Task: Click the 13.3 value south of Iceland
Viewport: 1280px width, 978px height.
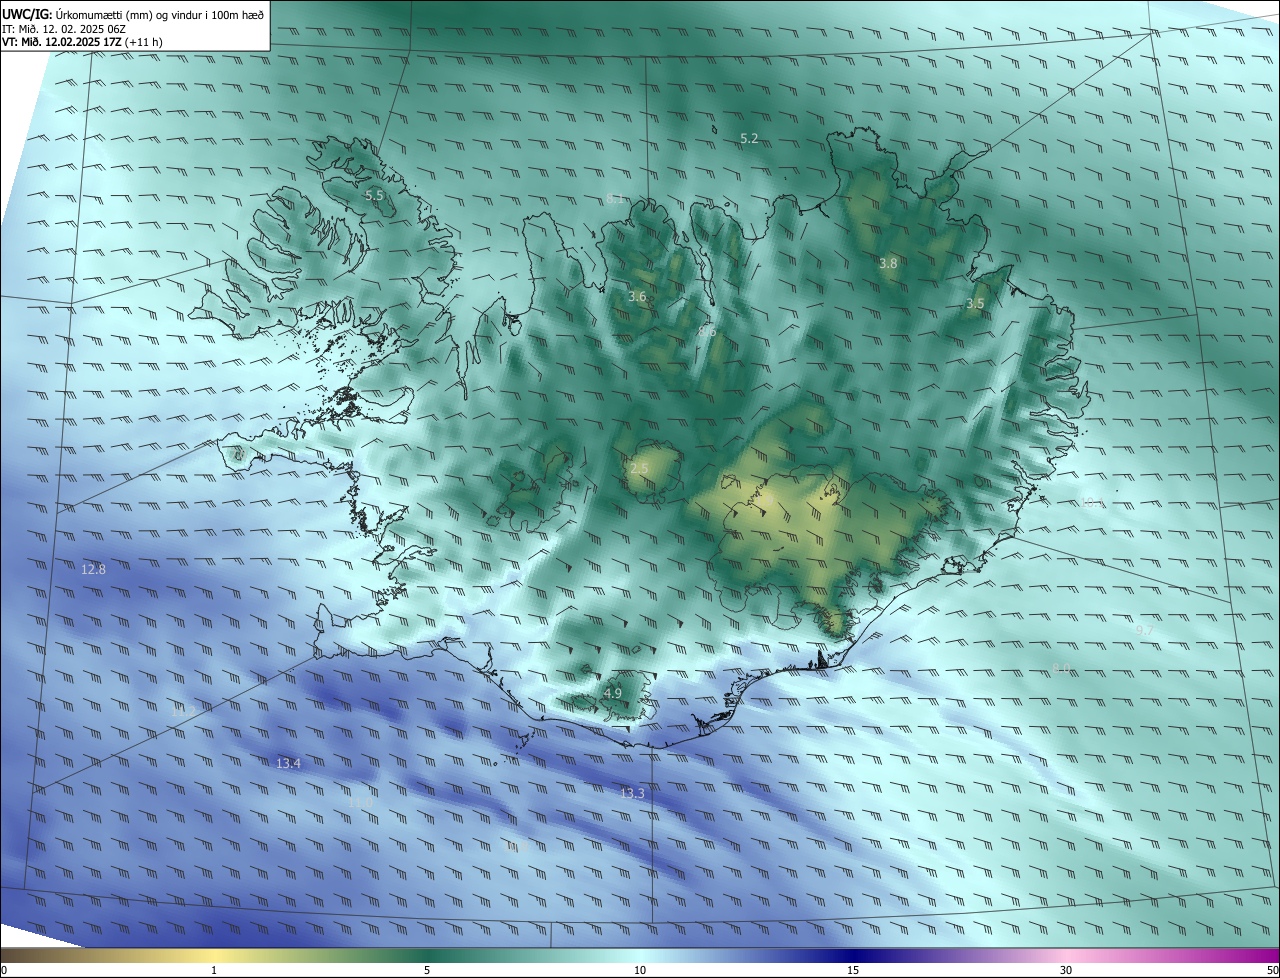Action: pos(632,793)
